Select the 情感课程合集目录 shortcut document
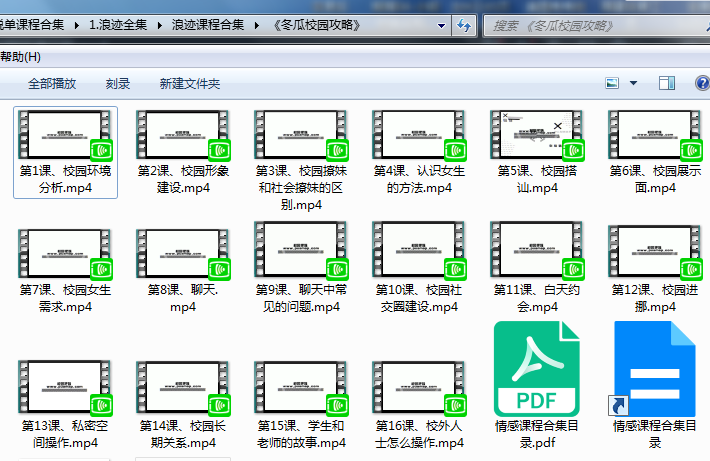This screenshot has height=461, width=710. (x=654, y=385)
